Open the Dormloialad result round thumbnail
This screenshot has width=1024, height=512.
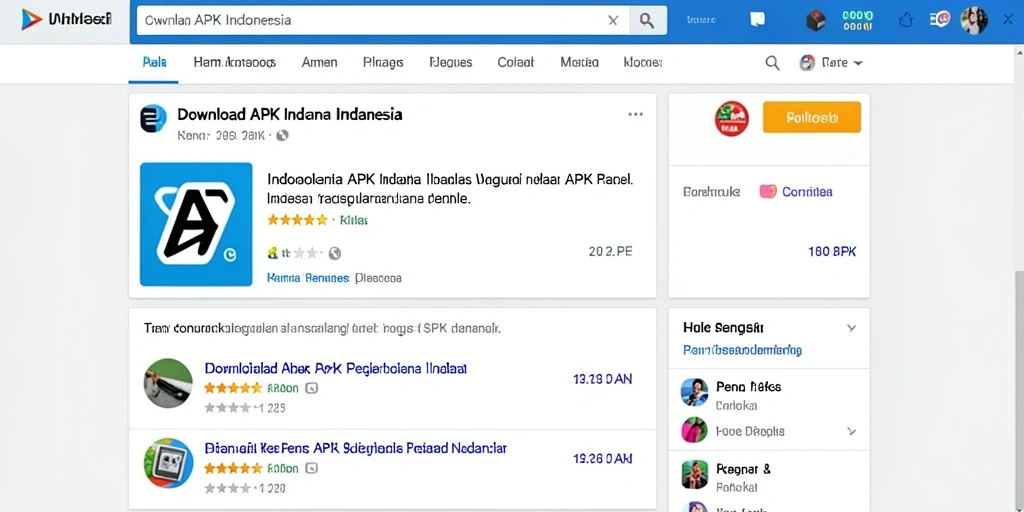(168, 383)
